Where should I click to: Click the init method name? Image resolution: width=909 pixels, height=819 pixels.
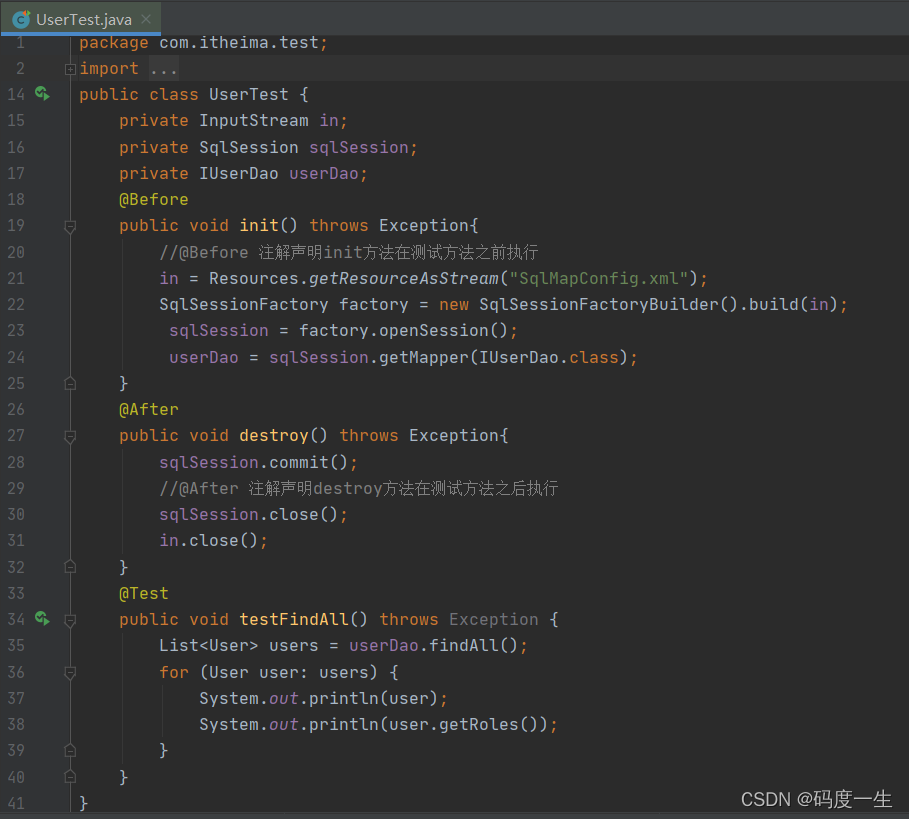tap(259, 225)
